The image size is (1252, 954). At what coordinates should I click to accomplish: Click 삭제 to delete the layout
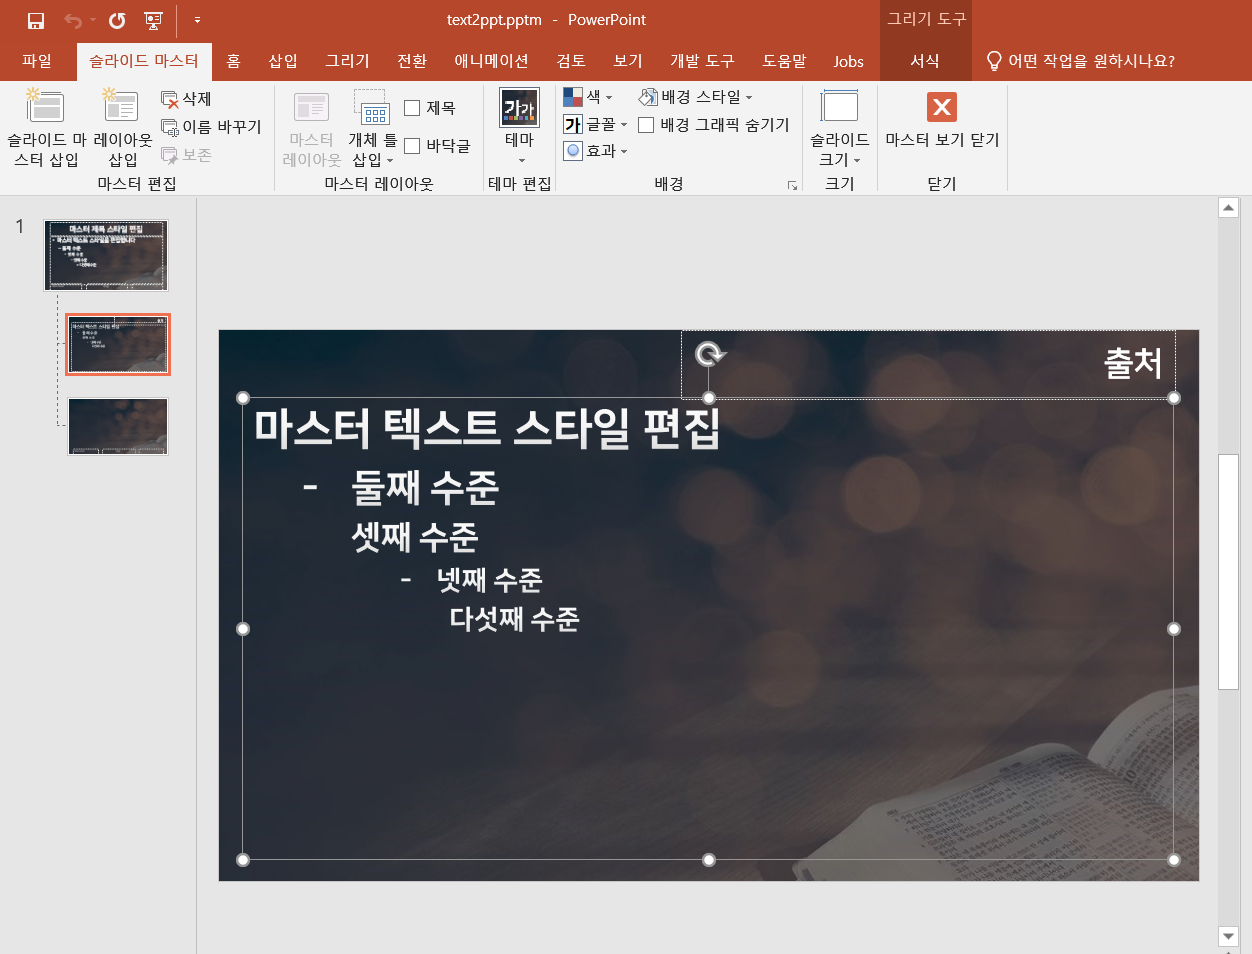187,99
